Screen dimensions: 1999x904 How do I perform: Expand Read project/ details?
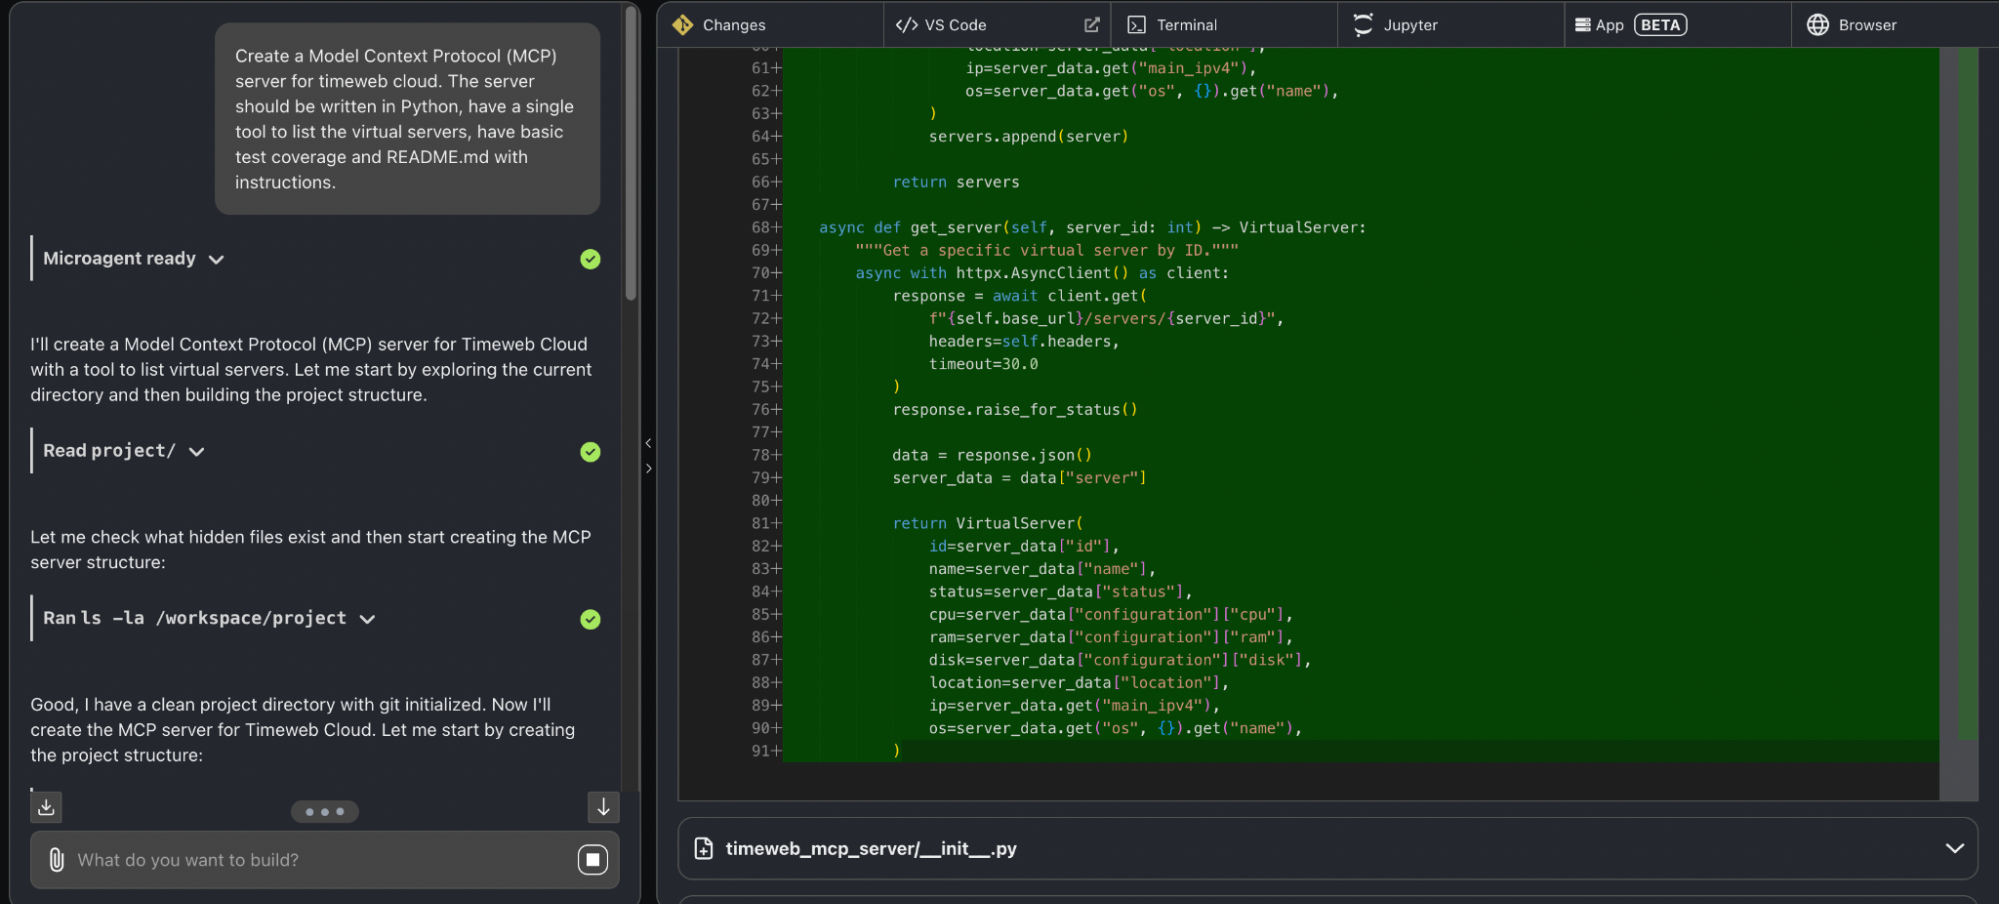[x=197, y=452]
